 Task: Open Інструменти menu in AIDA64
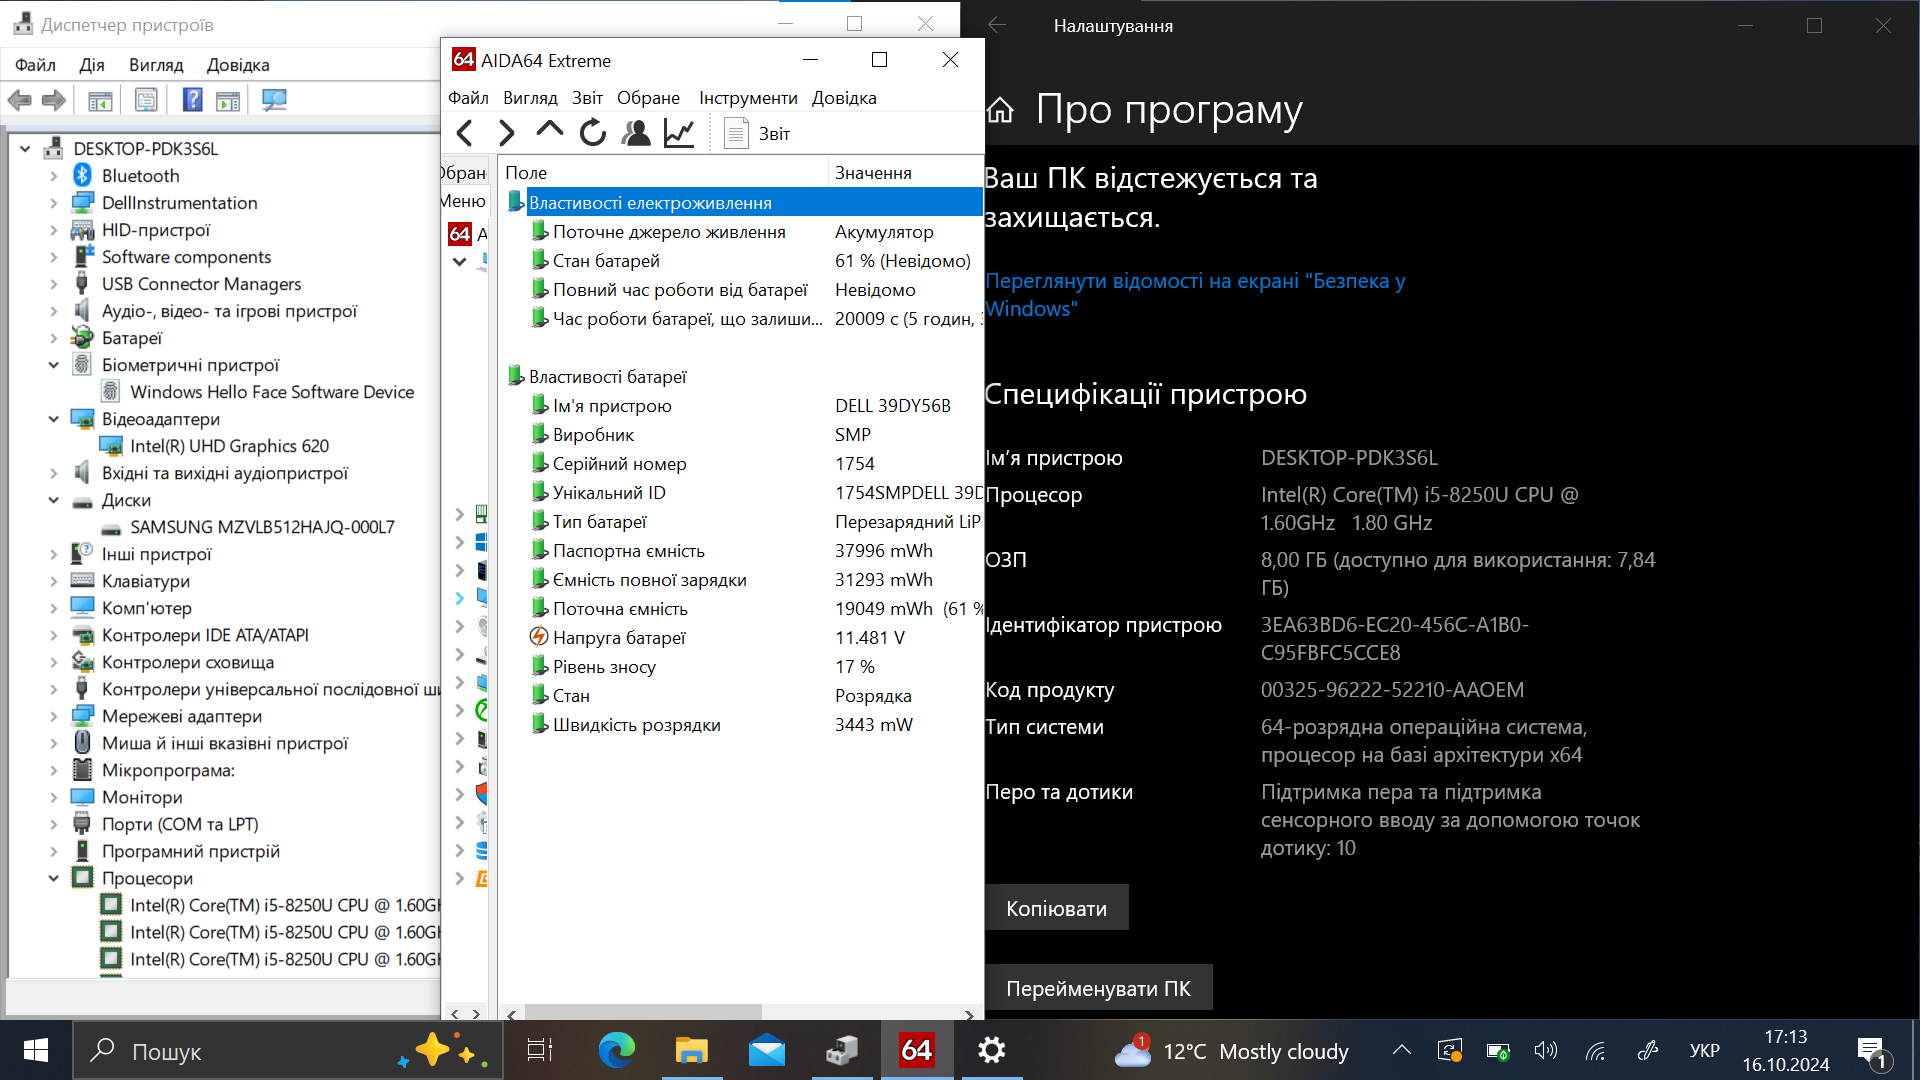click(748, 98)
